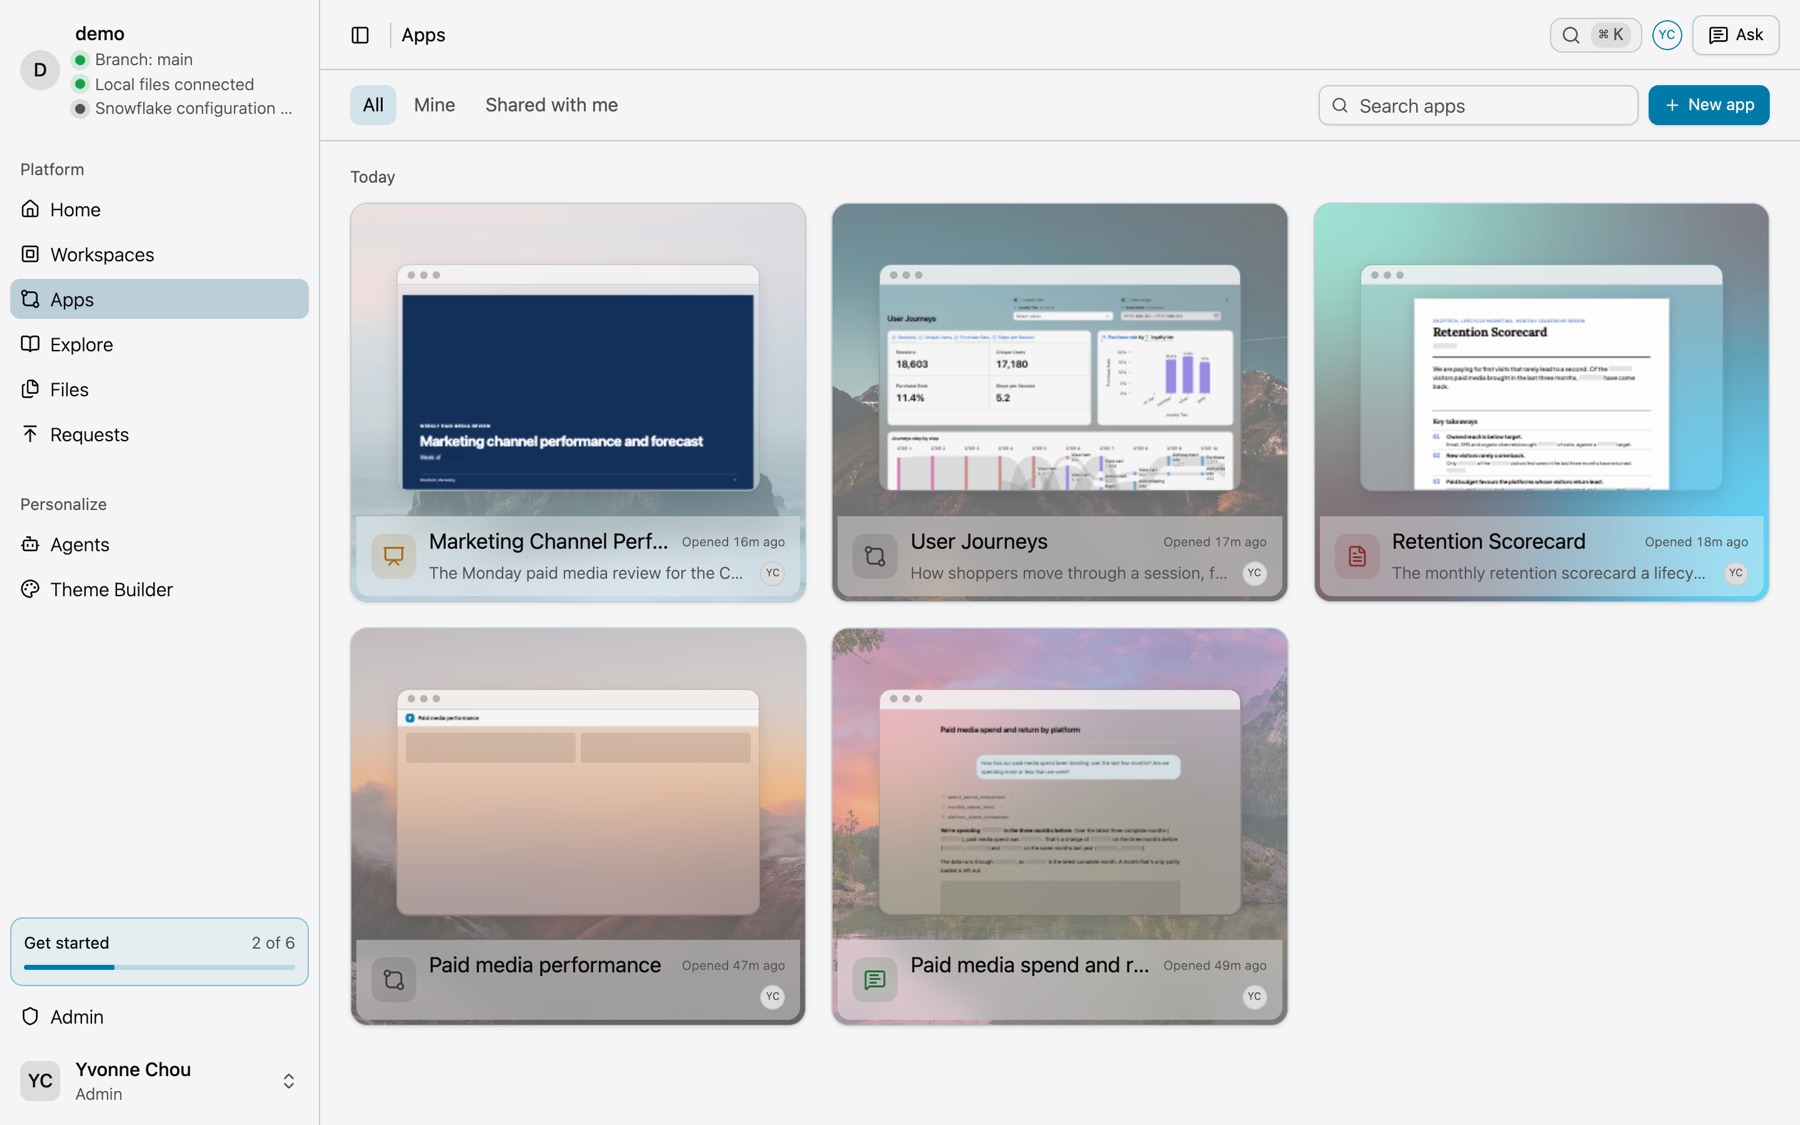
Task: Focus the Search apps field
Action: tap(1477, 105)
